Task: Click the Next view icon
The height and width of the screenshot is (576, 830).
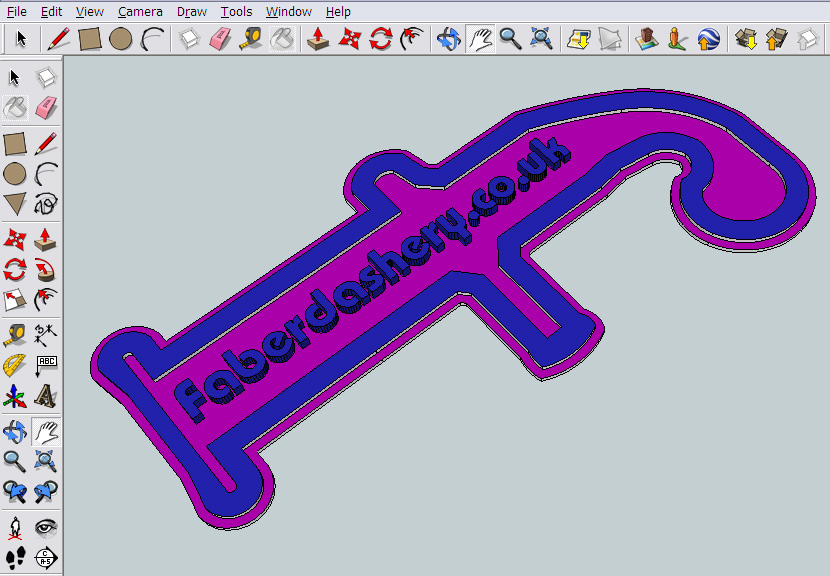Action: tap(46, 492)
